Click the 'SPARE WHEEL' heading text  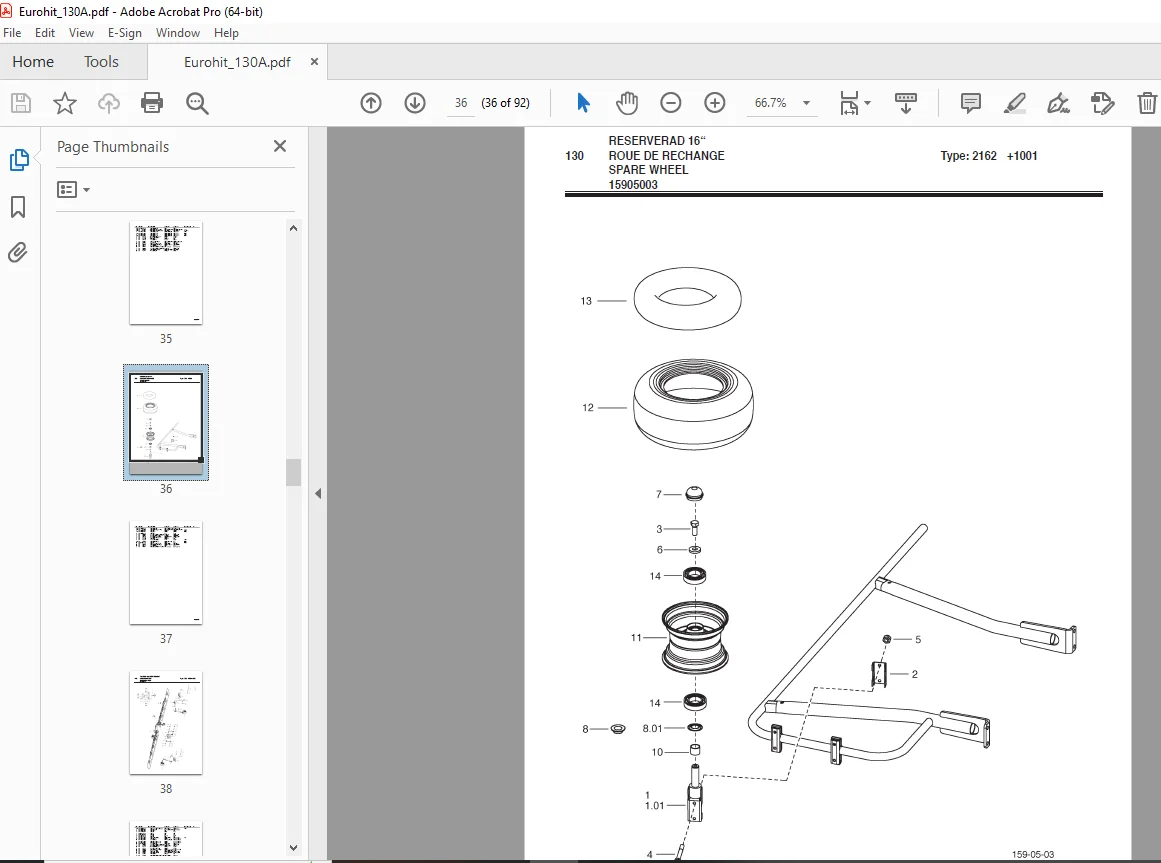coord(648,169)
